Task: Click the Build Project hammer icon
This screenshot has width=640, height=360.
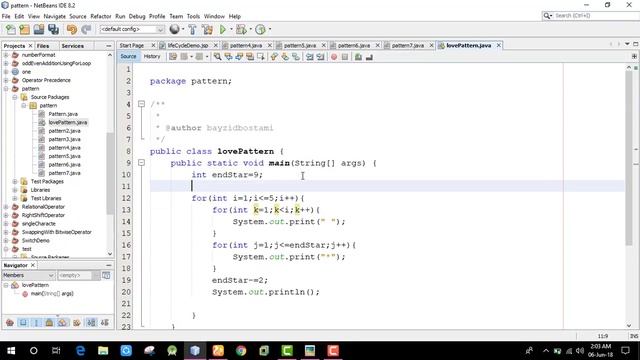Action: pyautogui.click(x=192, y=29)
